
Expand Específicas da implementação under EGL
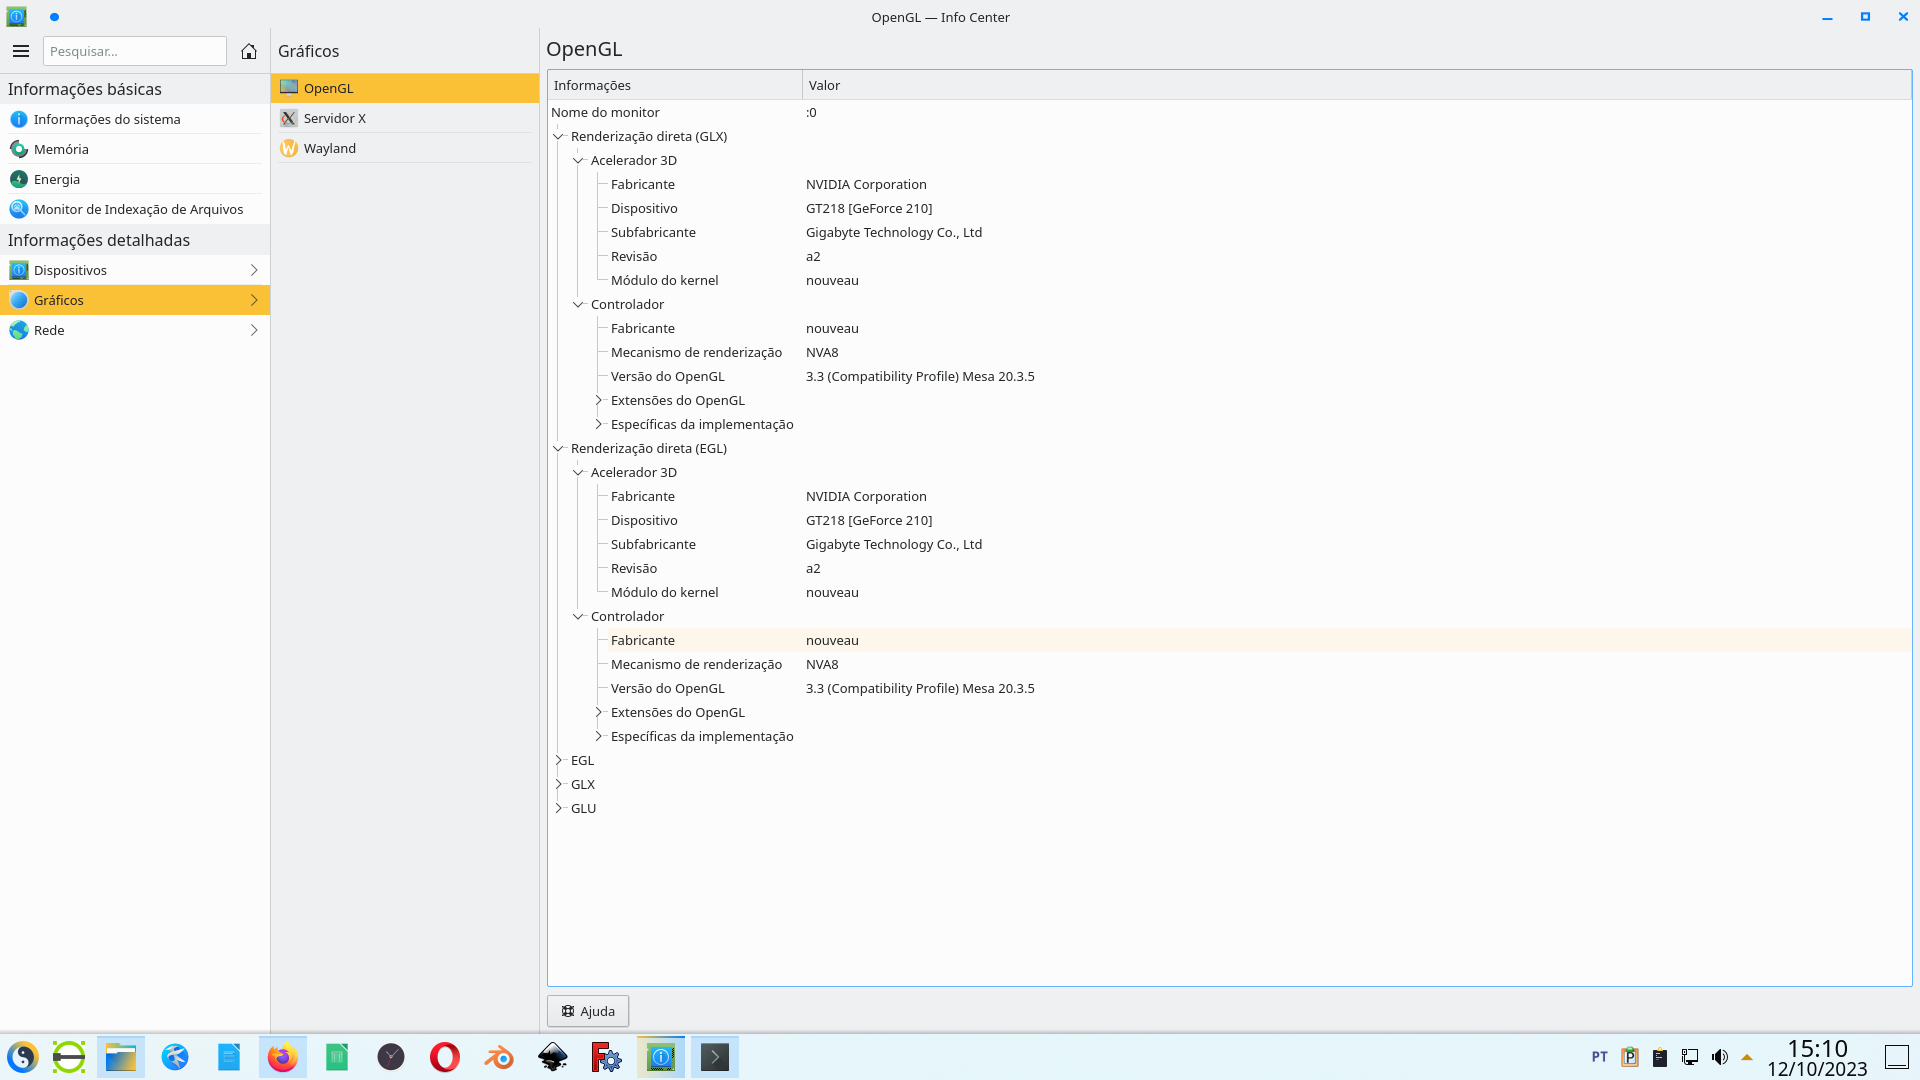pos(598,736)
